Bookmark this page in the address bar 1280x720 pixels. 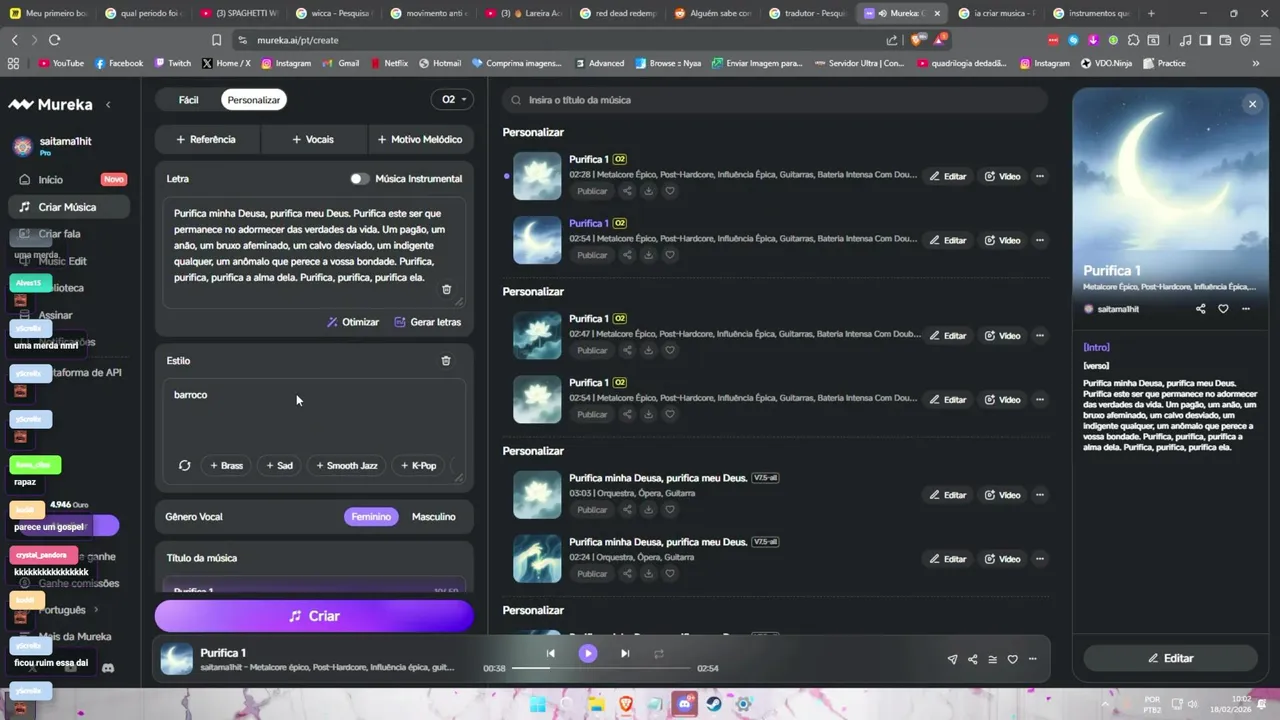click(216, 40)
